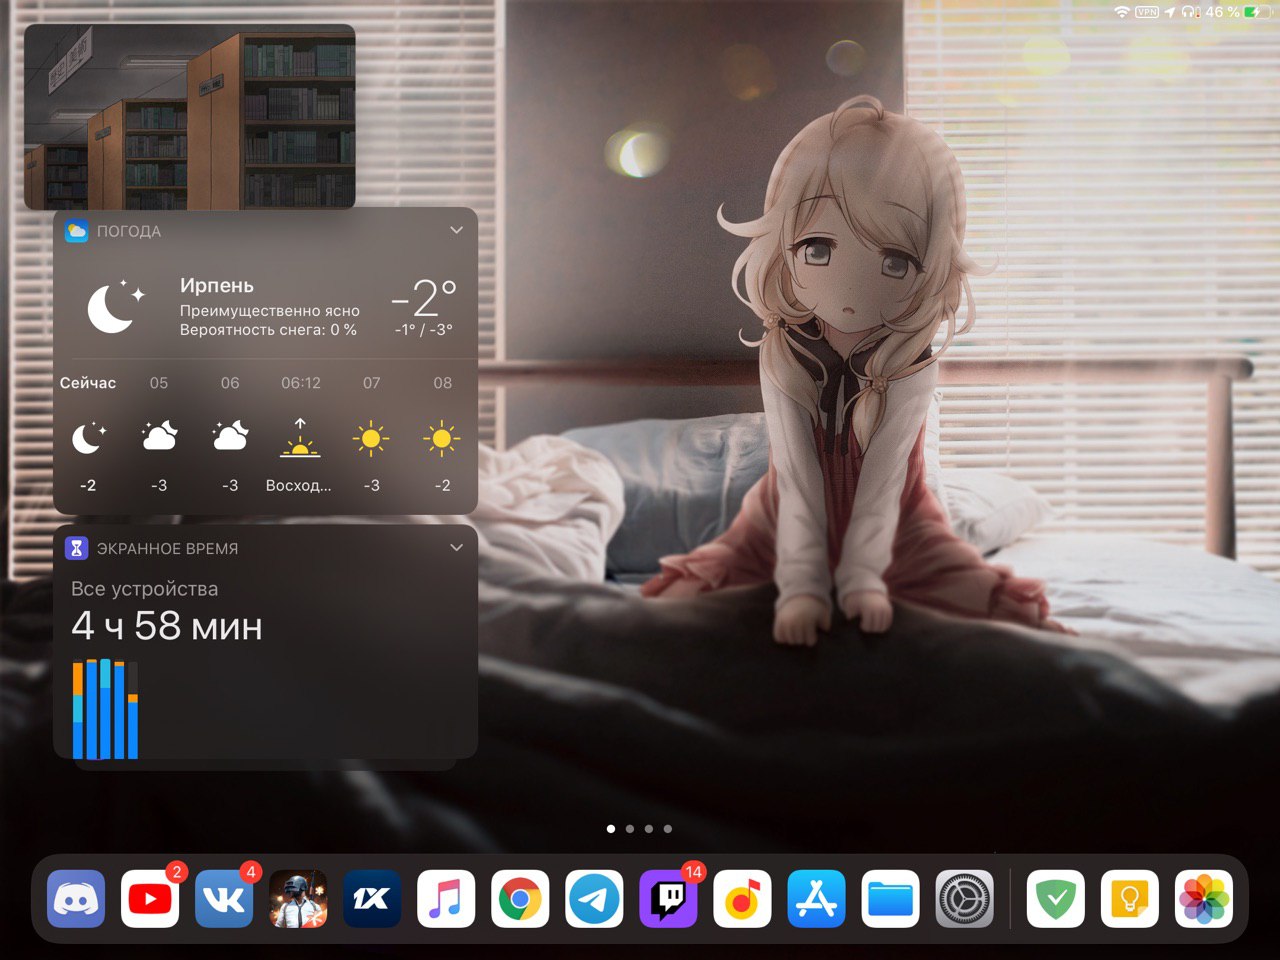
Task: Tap the Wi-Fi status icon
Action: click(x=1122, y=12)
